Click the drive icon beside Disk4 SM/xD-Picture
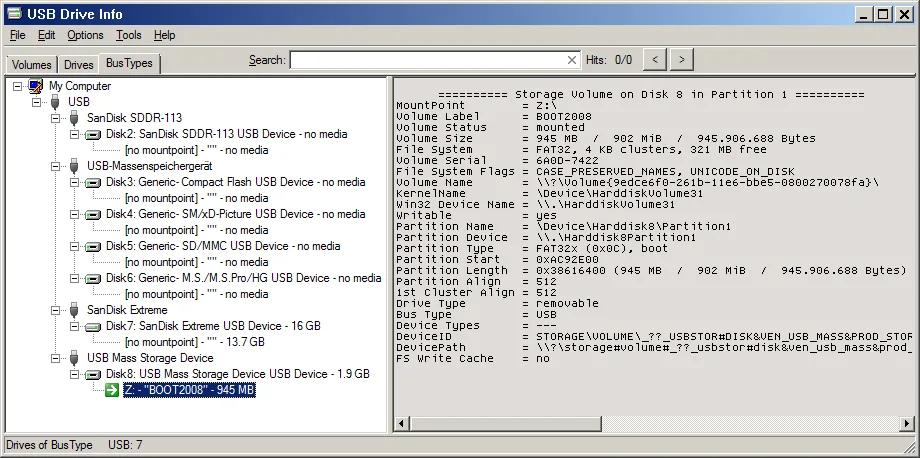Screen dimensions: 920x458 (93, 214)
